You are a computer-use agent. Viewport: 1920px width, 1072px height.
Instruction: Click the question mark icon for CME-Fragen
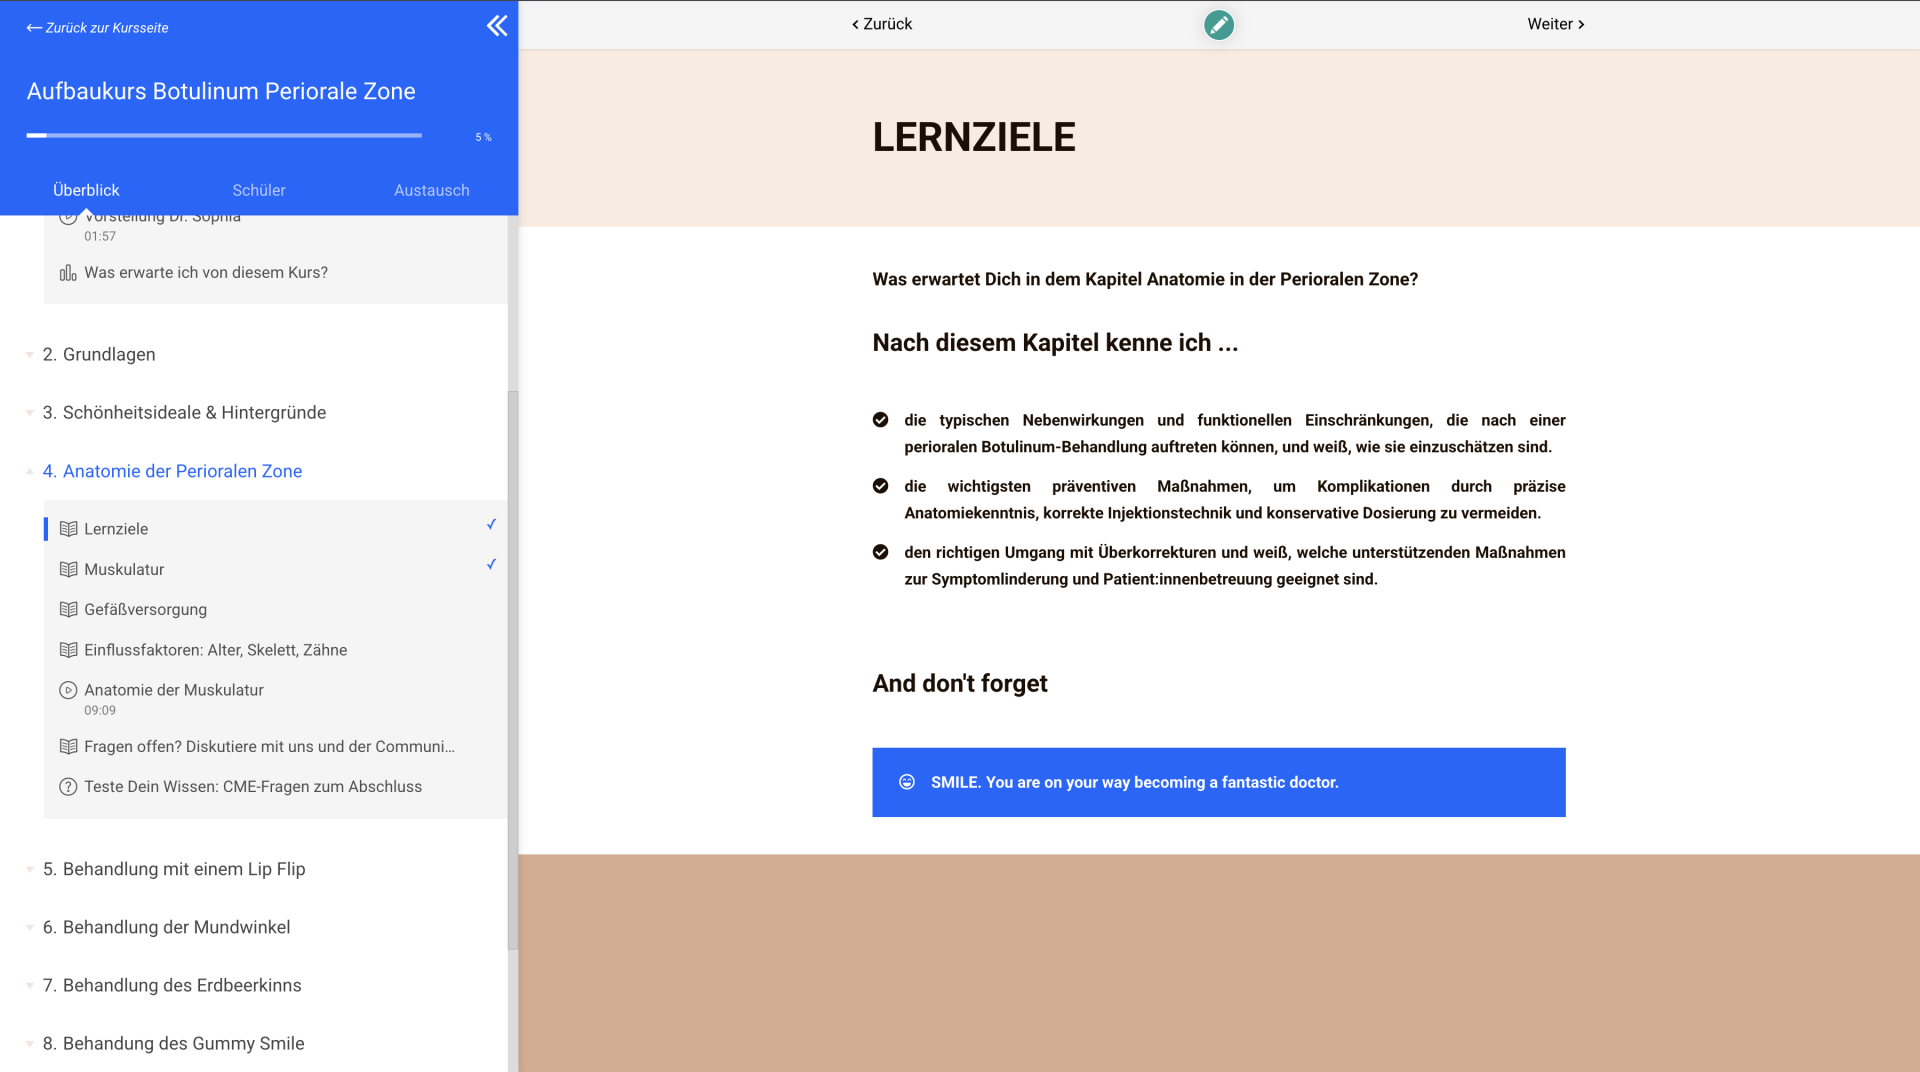pyautogui.click(x=68, y=787)
